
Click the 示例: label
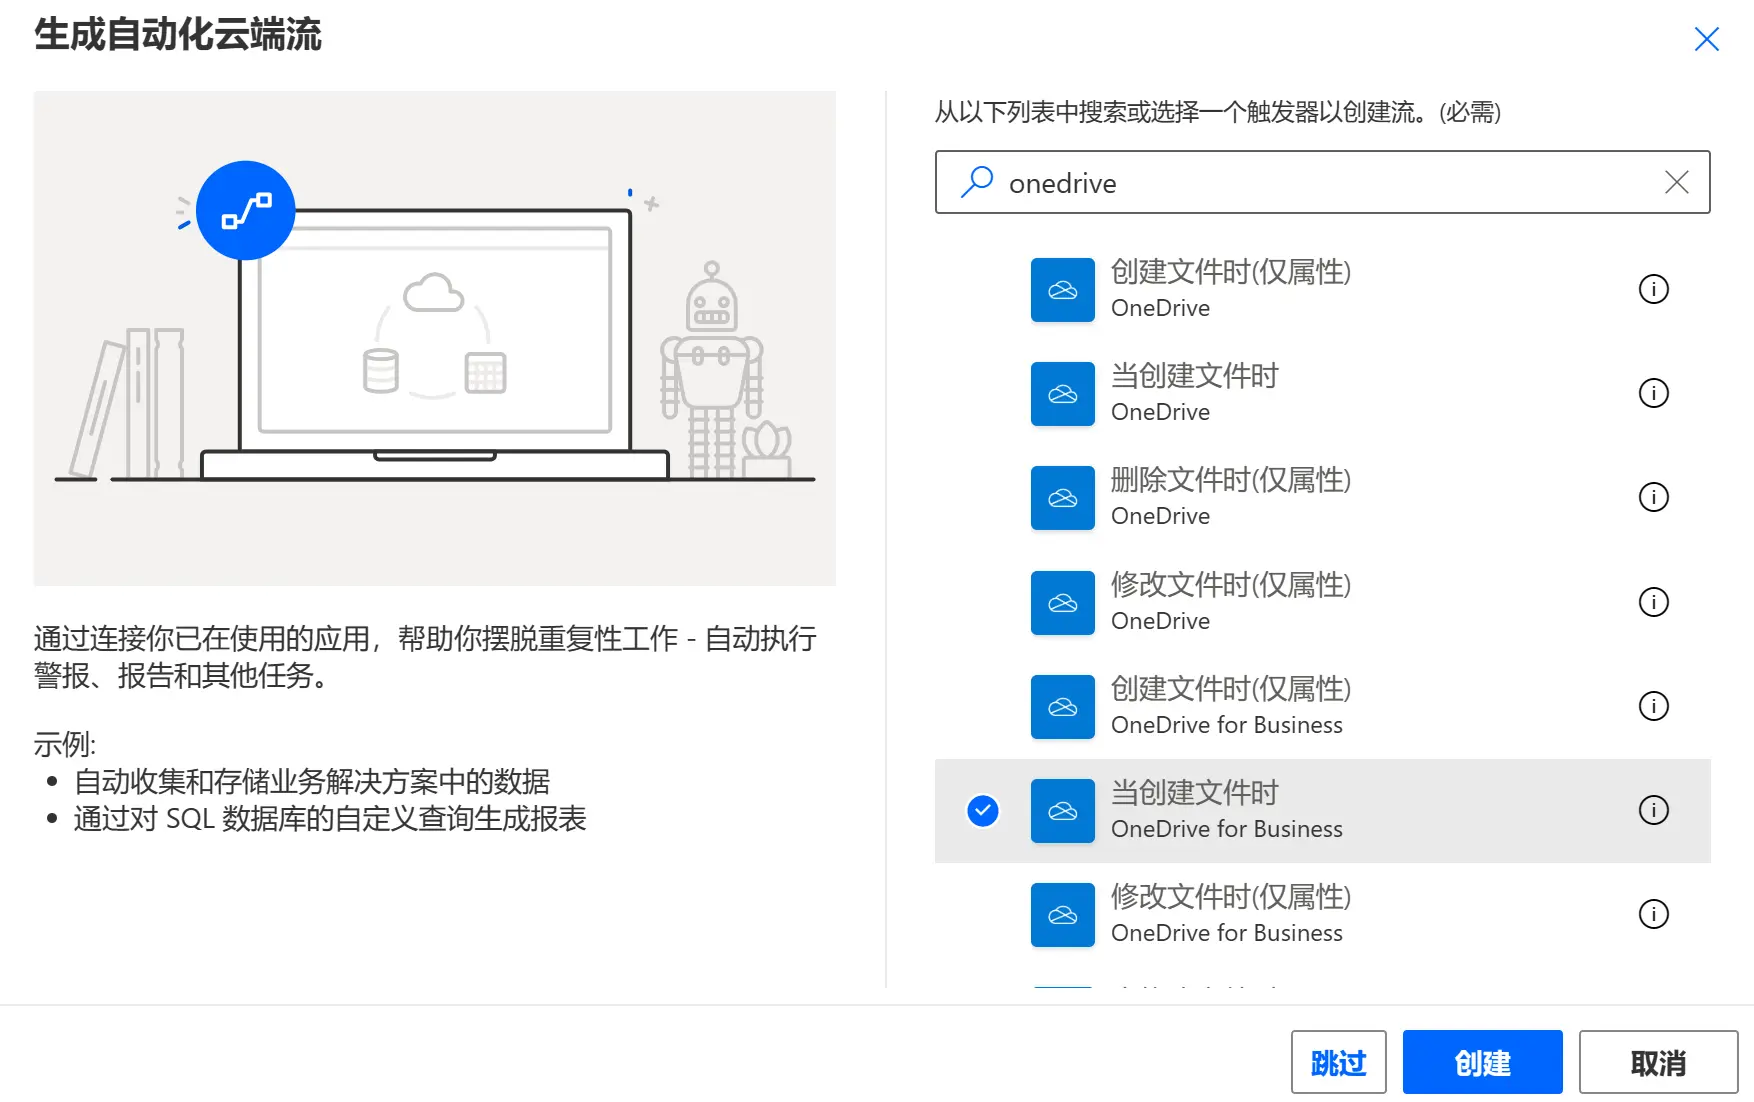coord(65,744)
